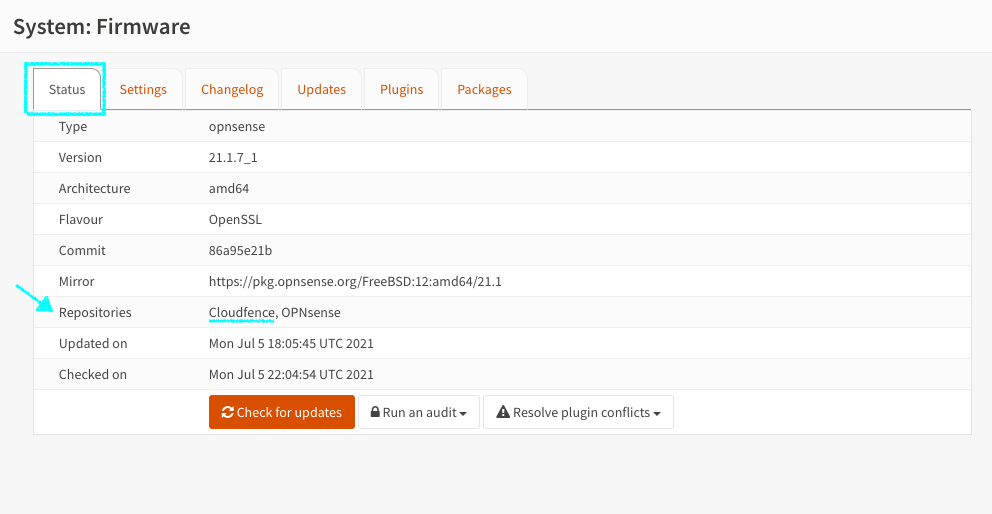Click the OPNsense repository name
This screenshot has width=992, height=514.
(x=311, y=312)
